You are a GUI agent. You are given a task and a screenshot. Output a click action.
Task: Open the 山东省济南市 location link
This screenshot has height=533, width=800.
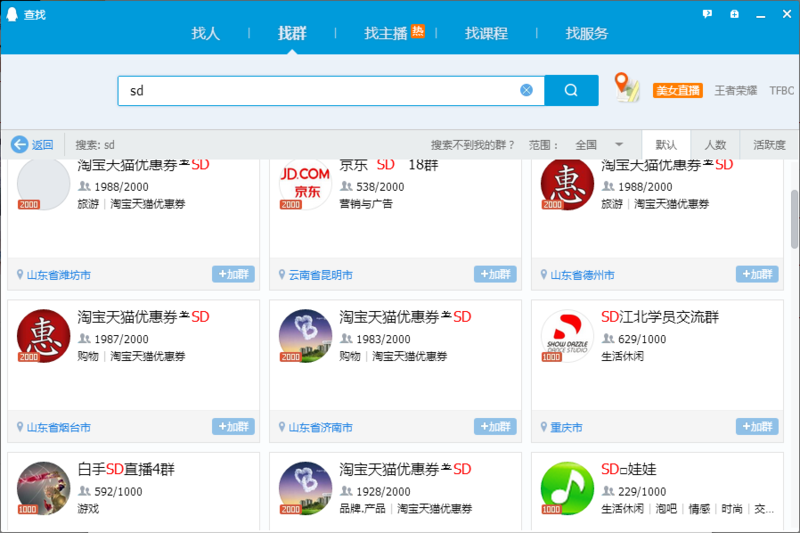[320, 427]
